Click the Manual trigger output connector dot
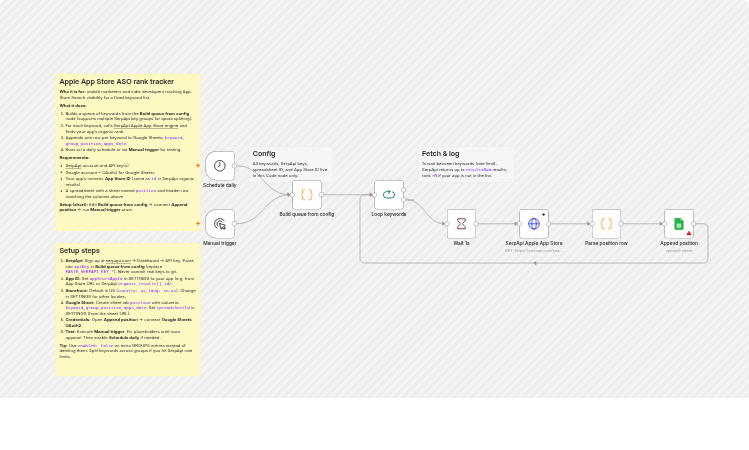Screen dimensions: 749x450 tap(235, 224)
